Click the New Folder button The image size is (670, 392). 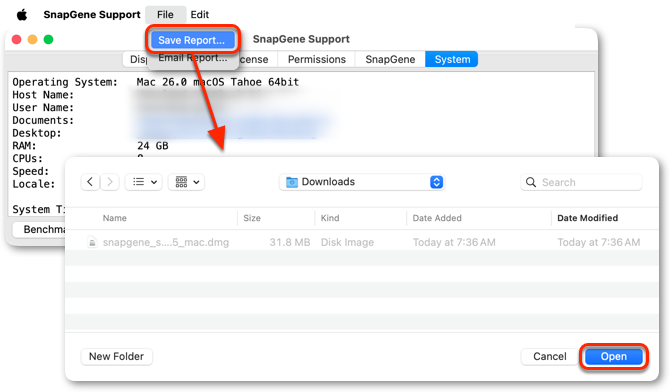click(117, 357)
